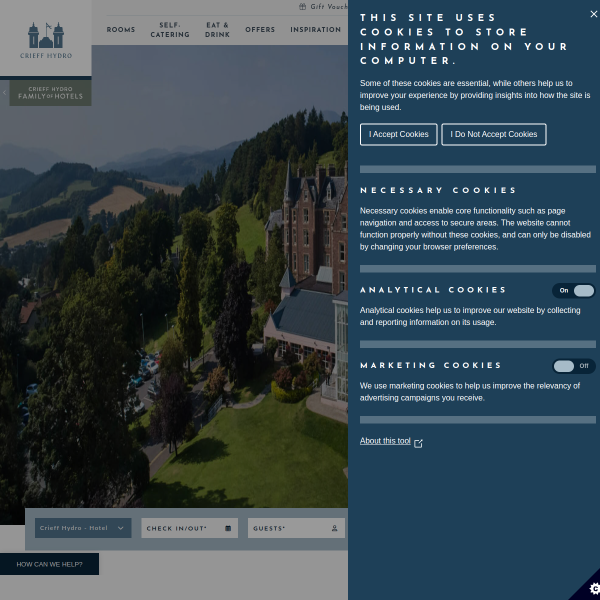The width and height of the screenshot is (600, 600).
Task: Select Offers in the navigation
Action: [260, 30]
